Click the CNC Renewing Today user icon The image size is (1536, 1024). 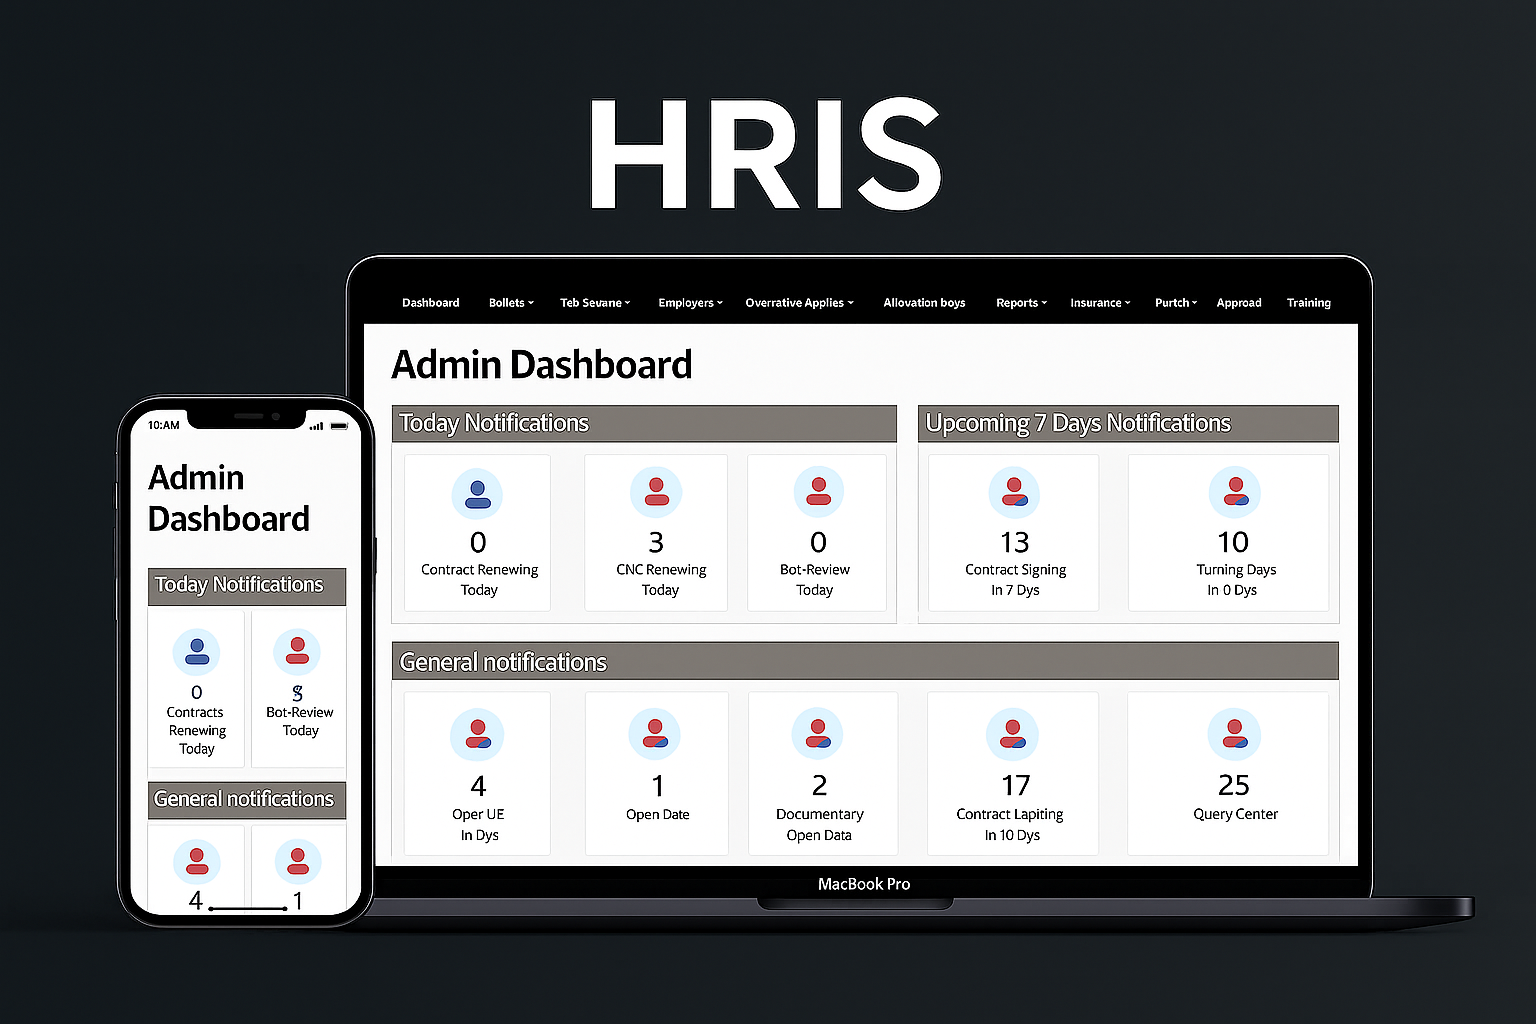point(656,492)
